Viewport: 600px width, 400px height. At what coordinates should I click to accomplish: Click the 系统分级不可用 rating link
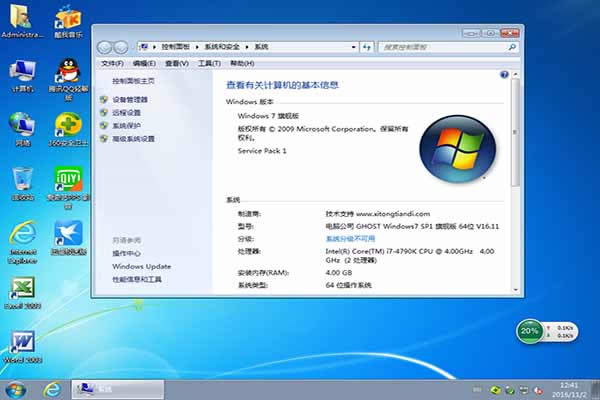click(350, 239)
